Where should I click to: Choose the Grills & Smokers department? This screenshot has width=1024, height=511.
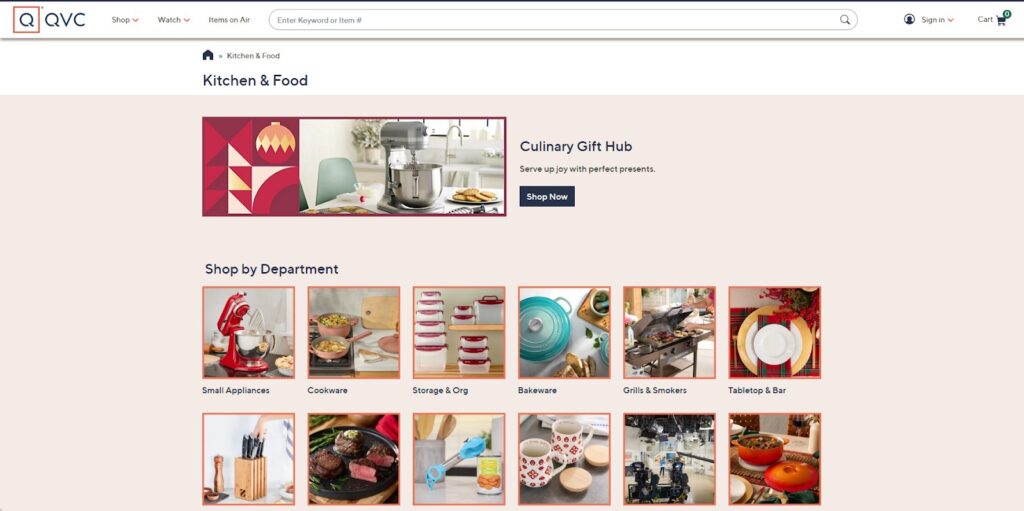pyautogui.click(x=669, y=333)
